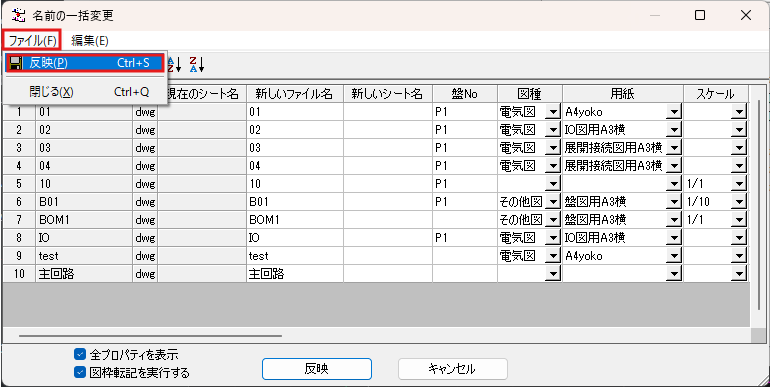
Task: Click the ascending A-Z sort icon
Action: pyautogui.click(x=175, y=64)
